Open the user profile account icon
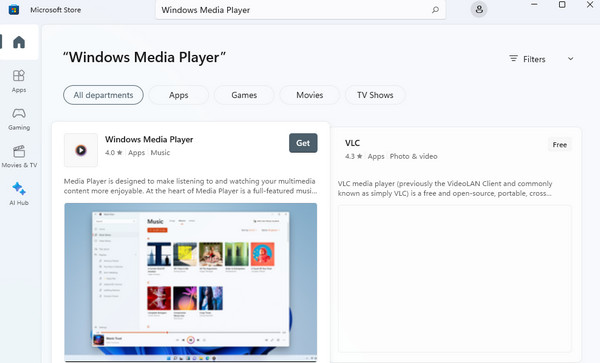The height and width of the screenshot is (363, 600). pyautogui.click(x=479, y=9)
